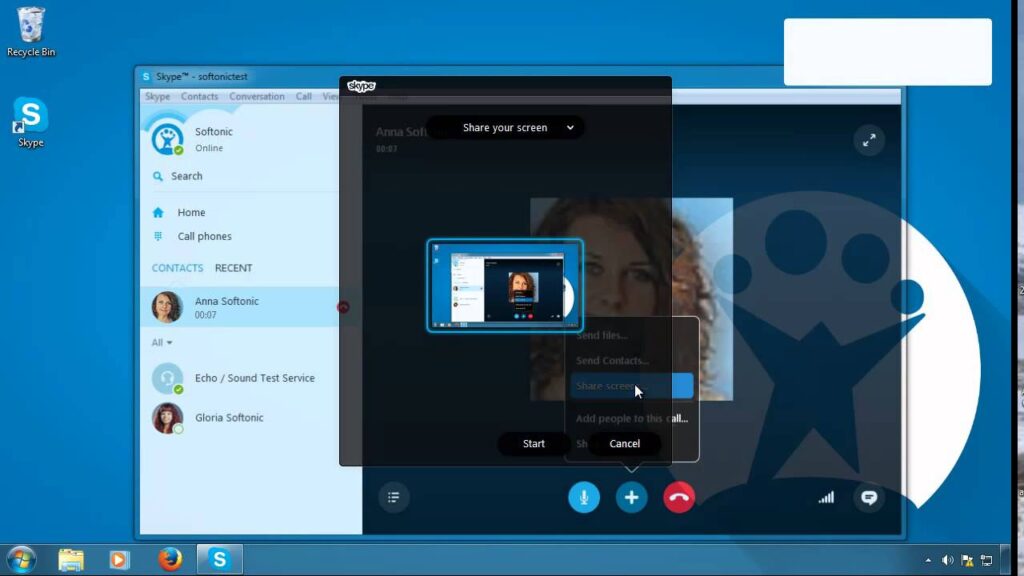Show hidden tray icons arrow

[928, 560]
